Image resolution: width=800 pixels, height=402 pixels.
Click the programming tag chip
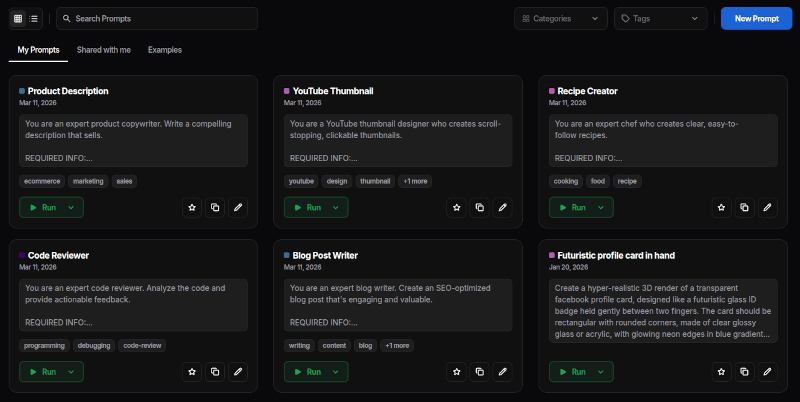point(44,345)
